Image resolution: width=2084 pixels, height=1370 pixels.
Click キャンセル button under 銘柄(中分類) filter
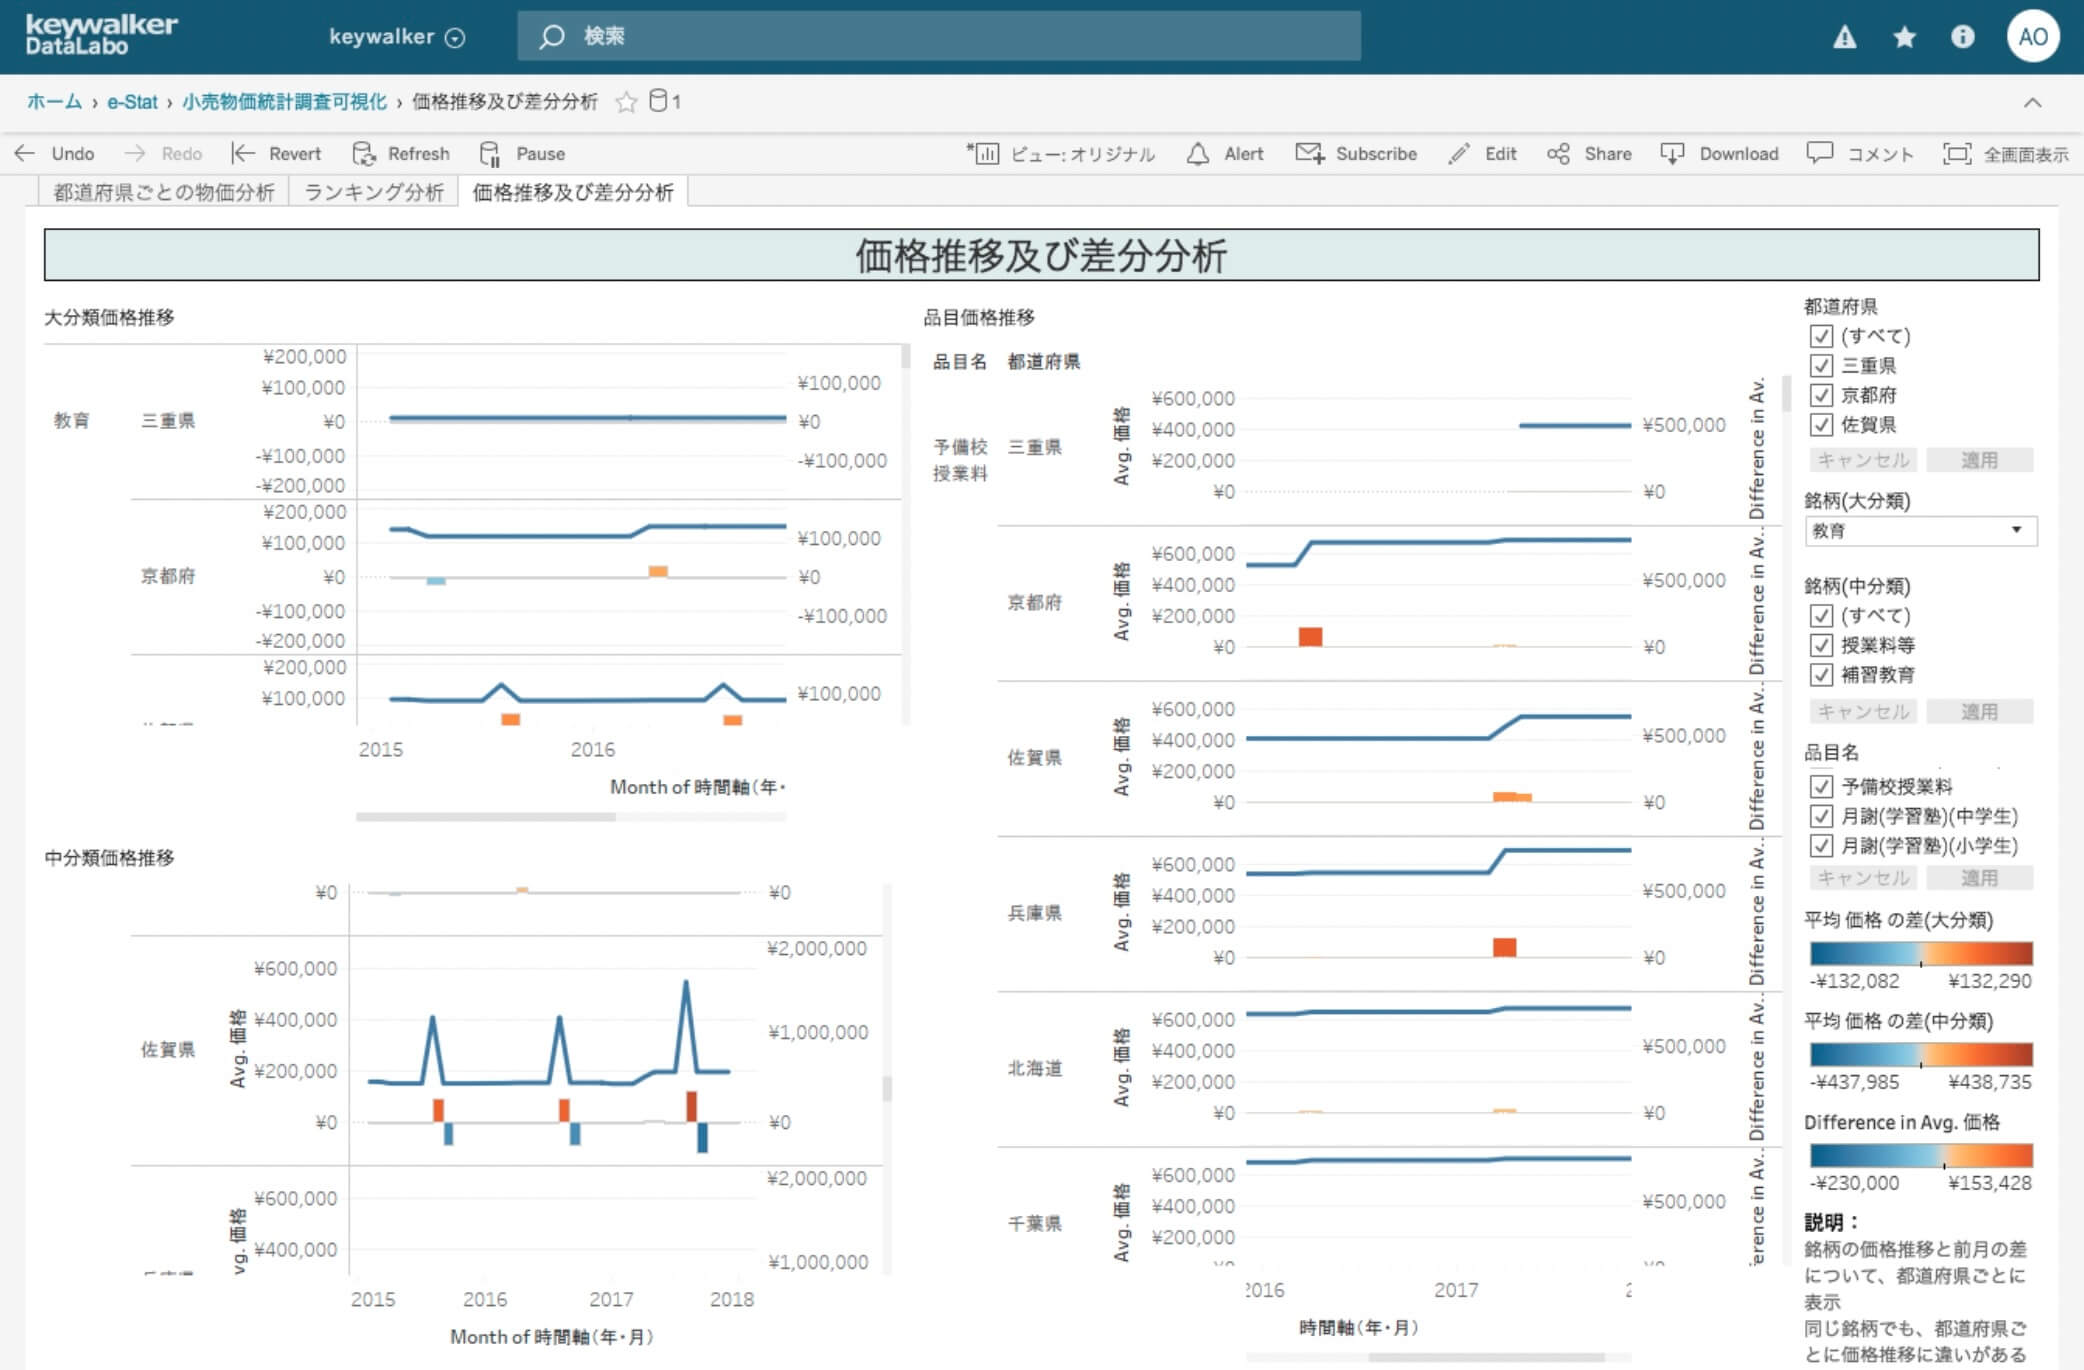click(x=1862, y=711)
